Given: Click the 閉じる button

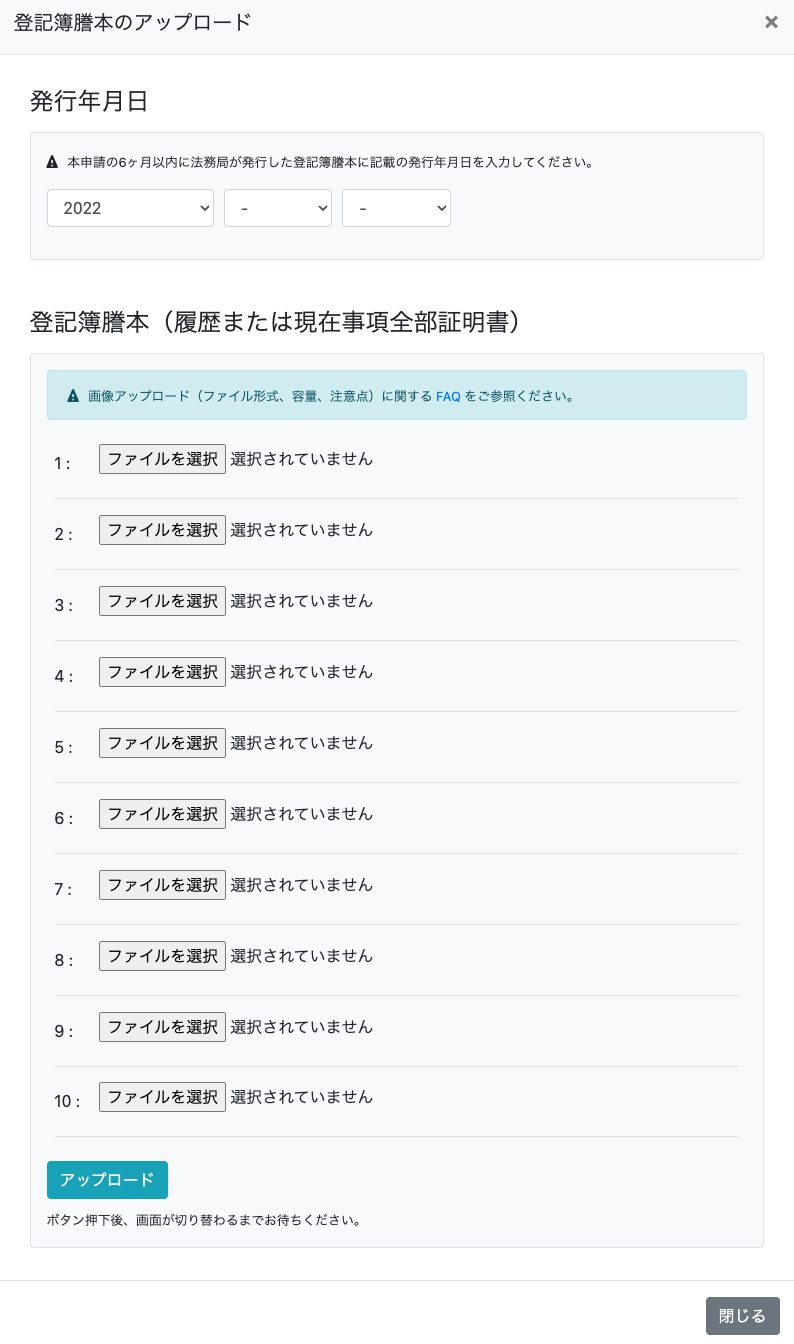Looking at the screenshot, I should click(742, 1316).
